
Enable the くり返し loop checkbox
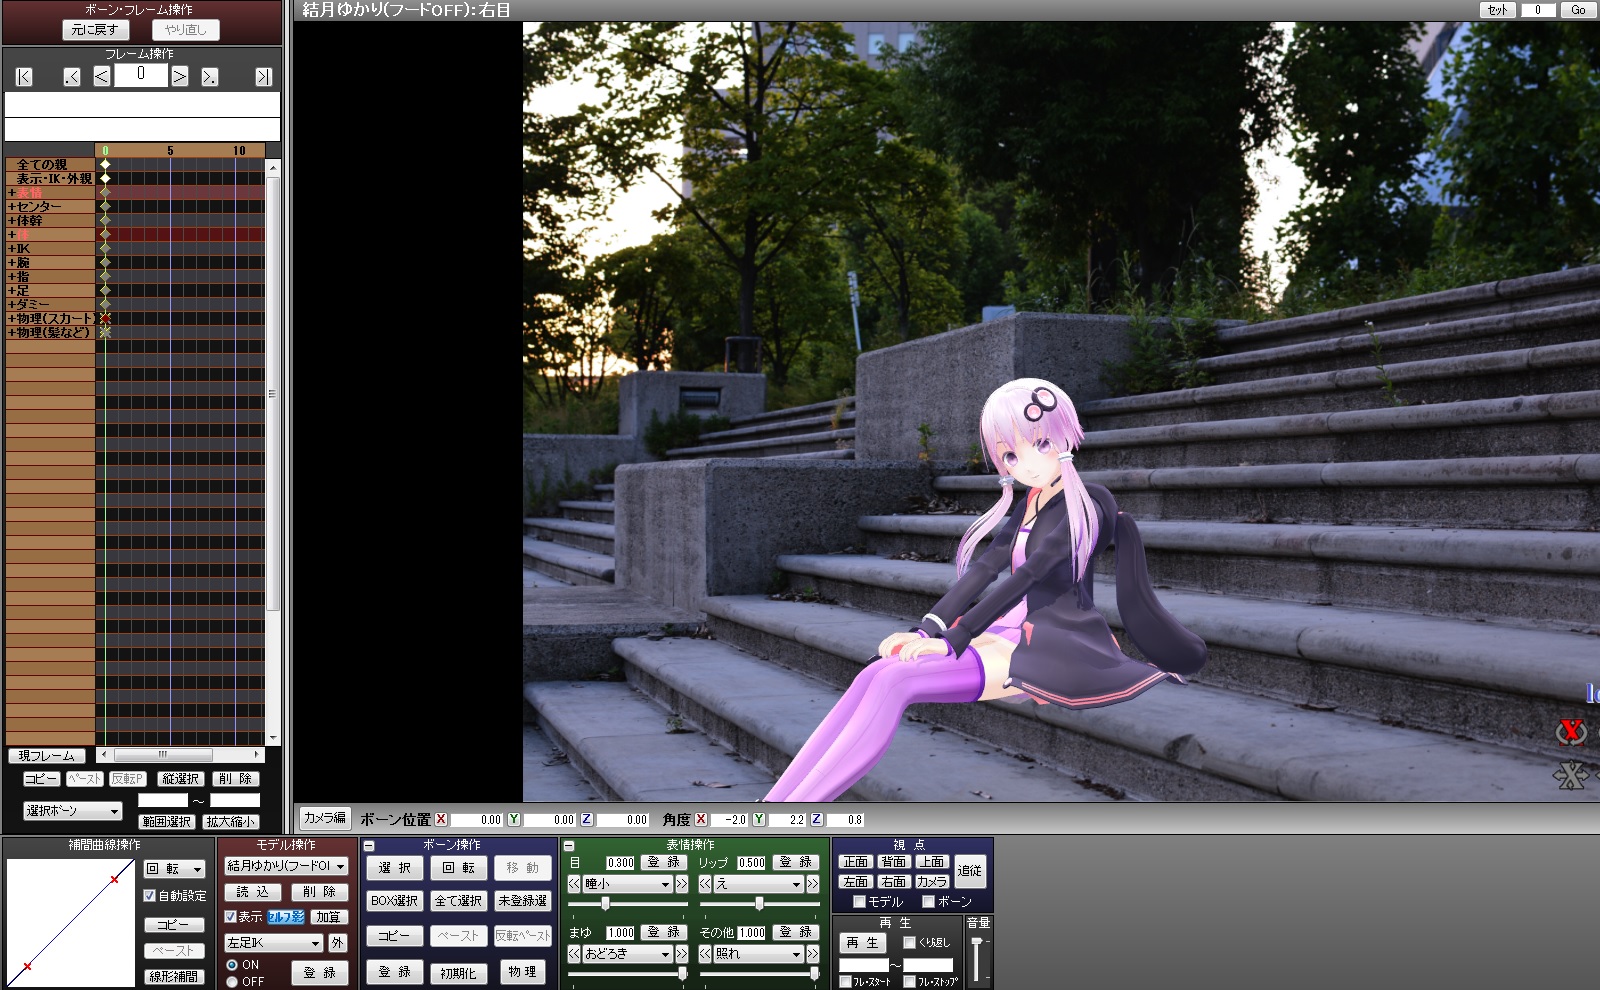coord(909,943)
